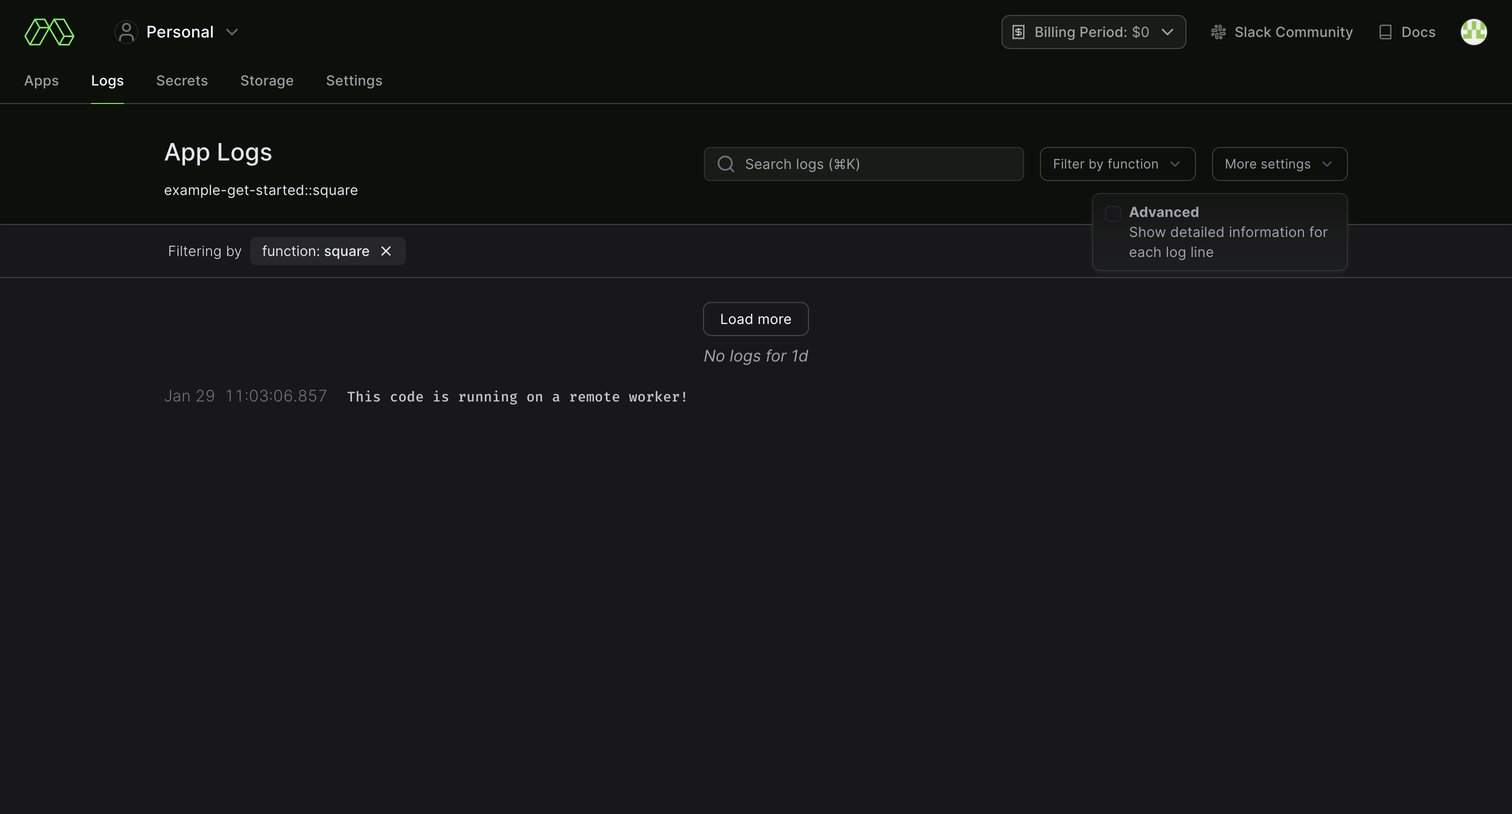Click the "Show detailed information" description text
1512x814 pixels.
1228,242
